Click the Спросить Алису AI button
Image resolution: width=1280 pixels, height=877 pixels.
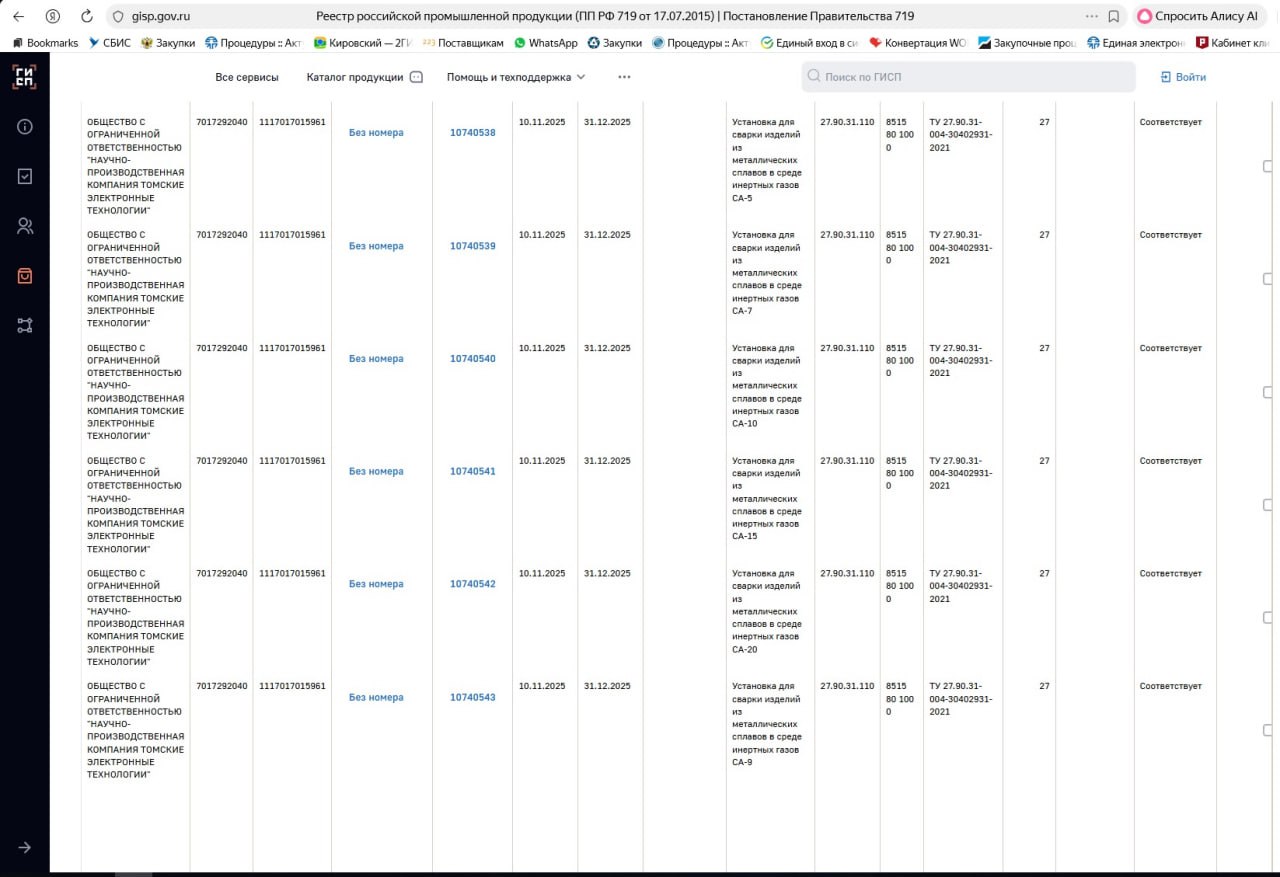click(x=1196, y=16)
